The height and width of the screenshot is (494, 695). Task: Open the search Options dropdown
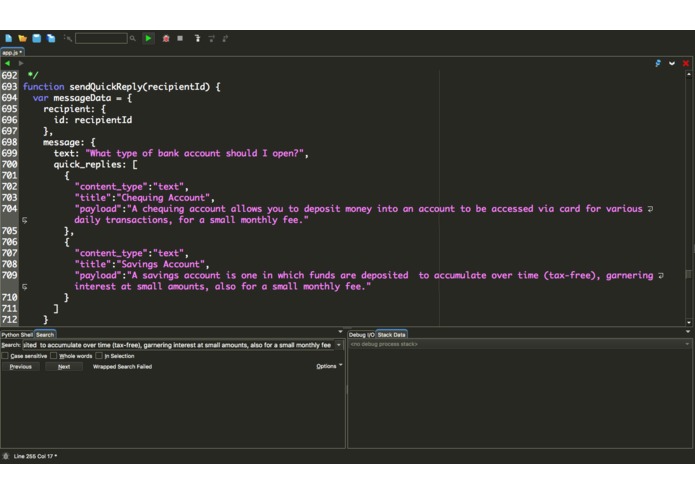[329, 366]
